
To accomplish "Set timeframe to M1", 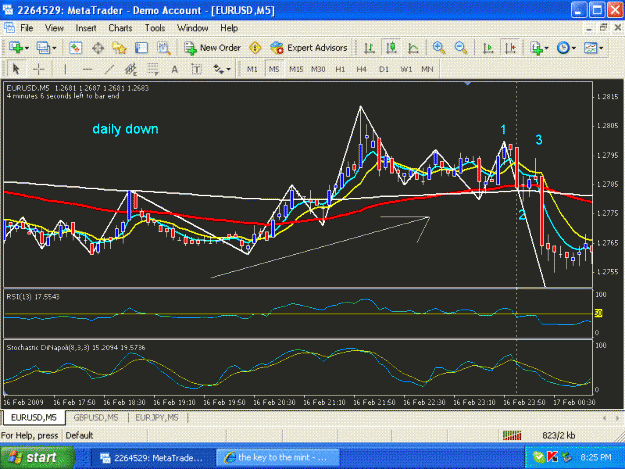I will pyautogui.click(x=252, y=69).
